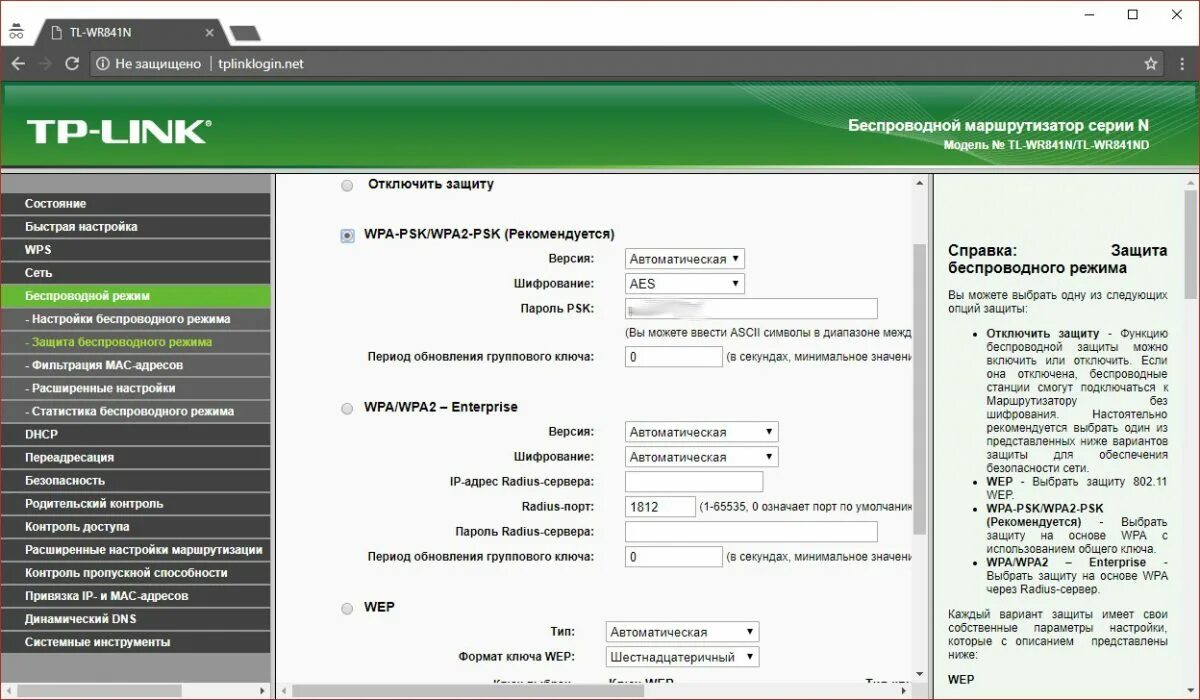Image resolution: width=1200 pixels, height=700 pixels.
Task: Click the address bar URL tplinklogin.net
Action: click(x=260, y=63)
